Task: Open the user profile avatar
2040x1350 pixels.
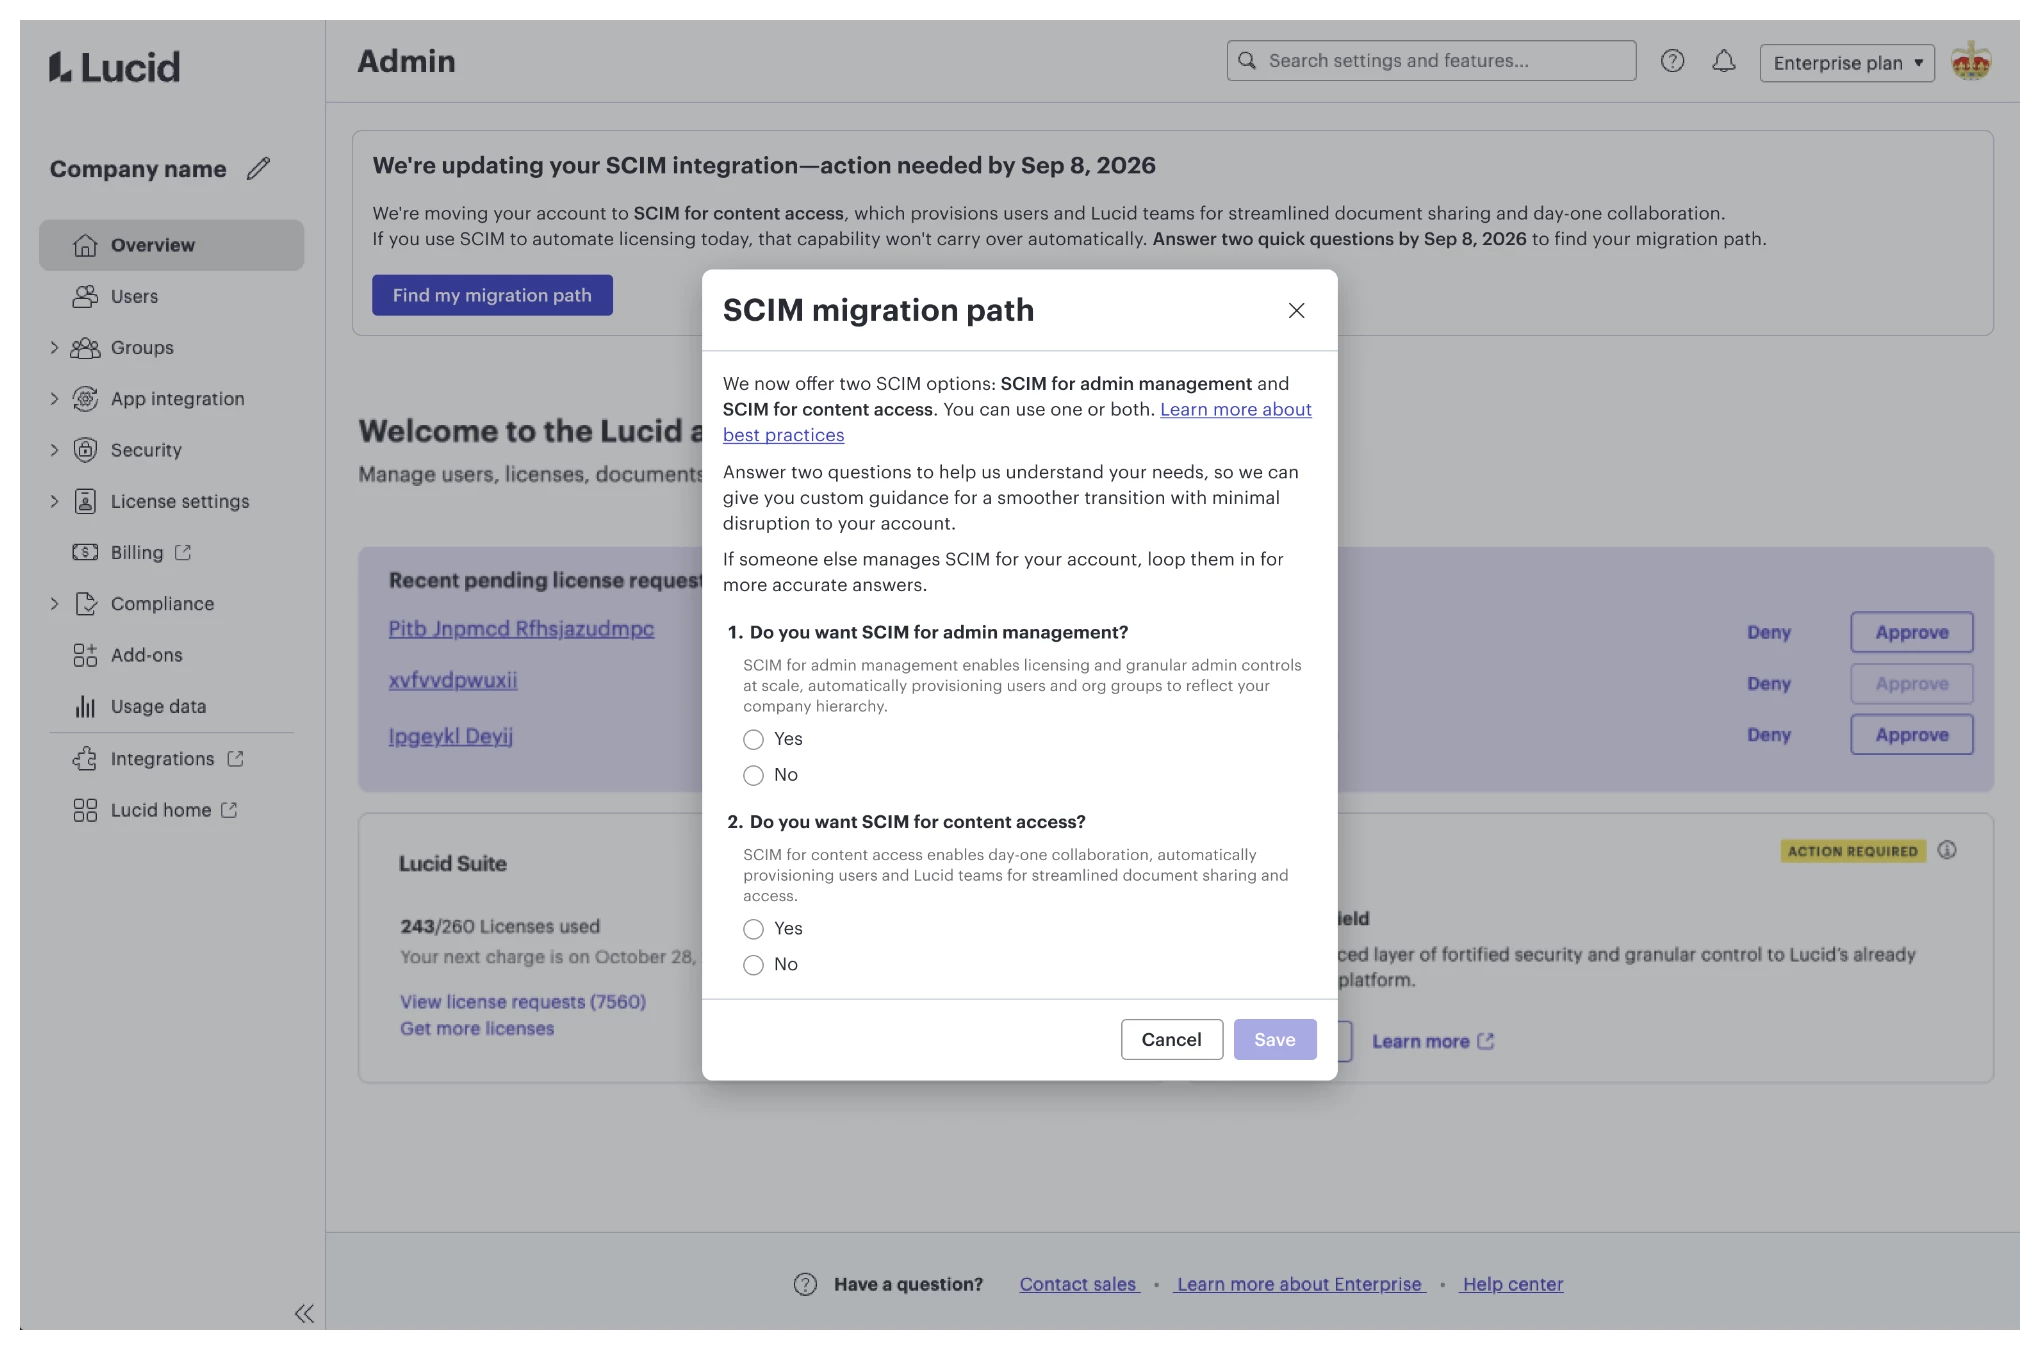Action: point(1971,61)
